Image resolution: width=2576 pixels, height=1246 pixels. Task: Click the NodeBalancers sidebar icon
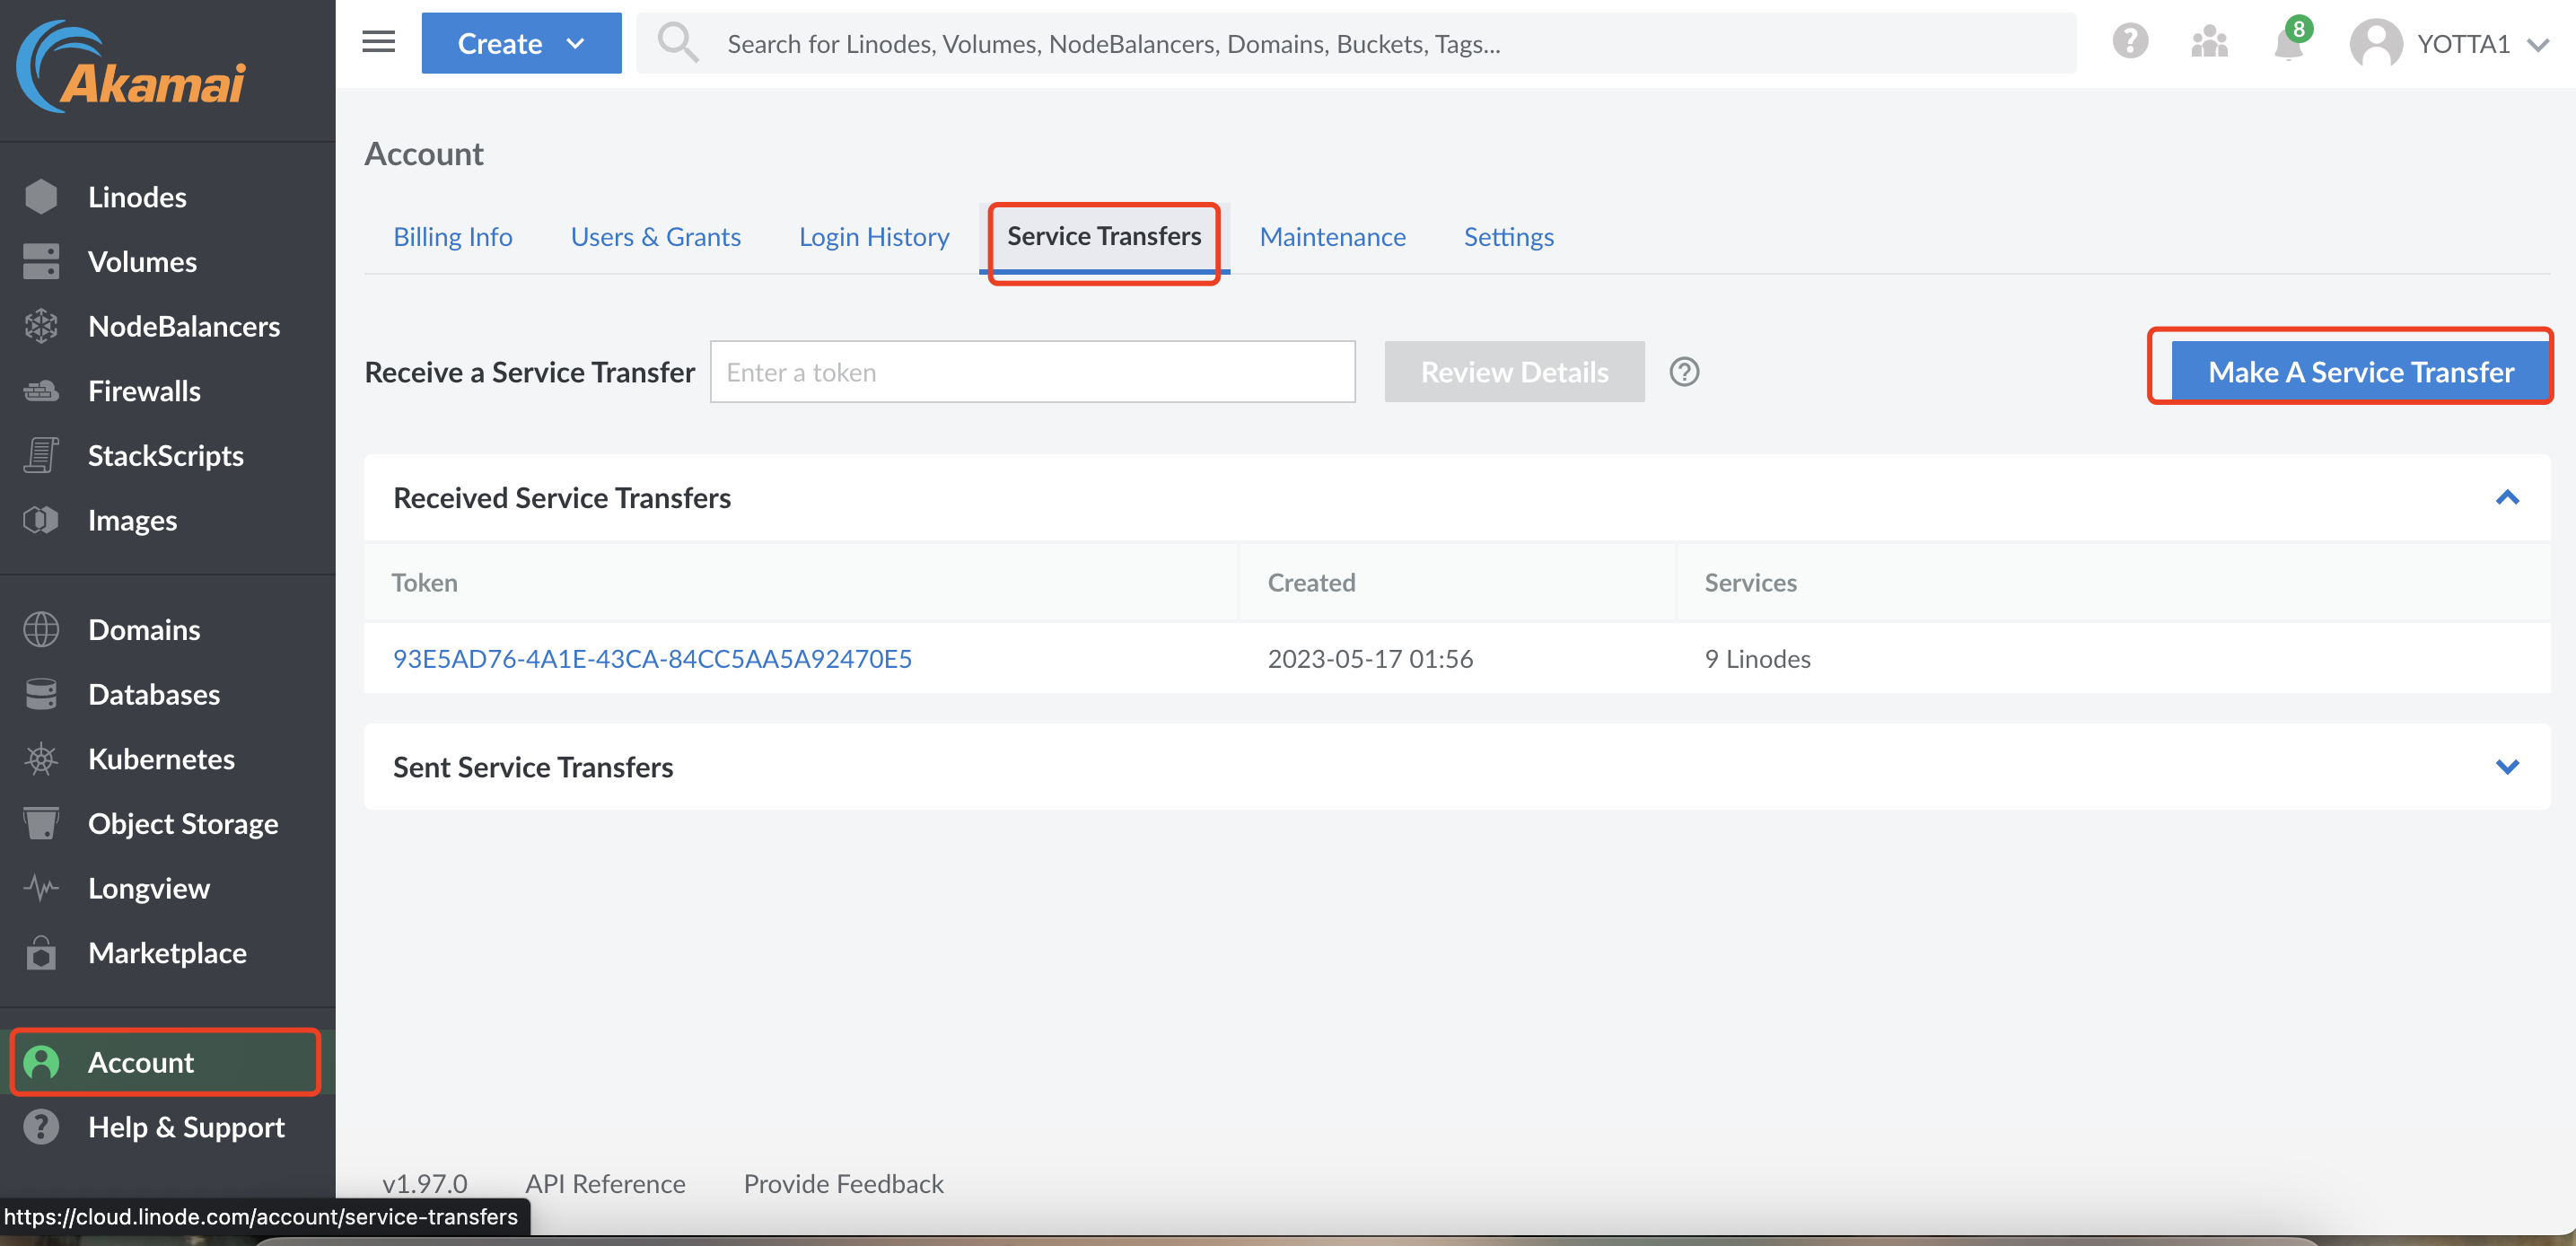coord(41,326)
